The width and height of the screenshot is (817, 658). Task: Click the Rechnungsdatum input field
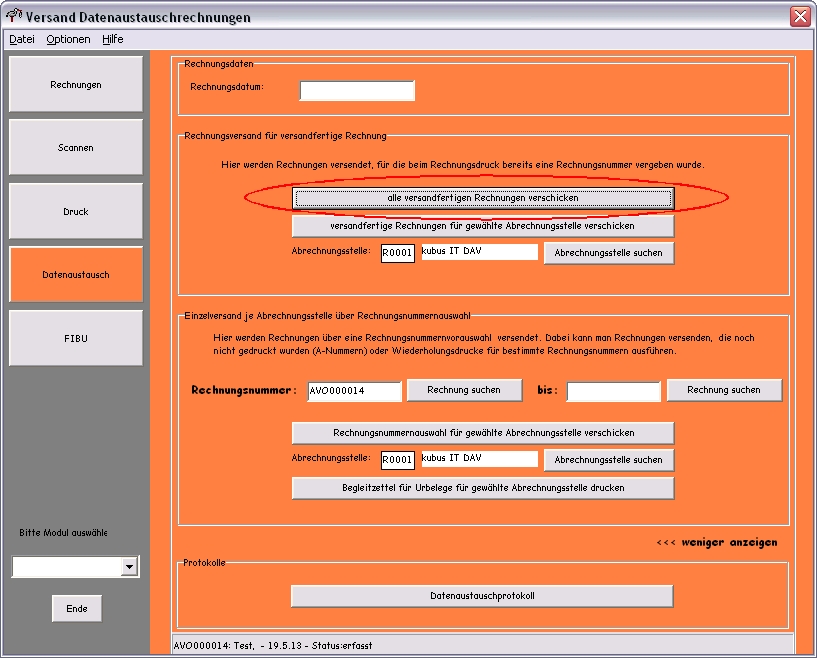coord(357,91)
